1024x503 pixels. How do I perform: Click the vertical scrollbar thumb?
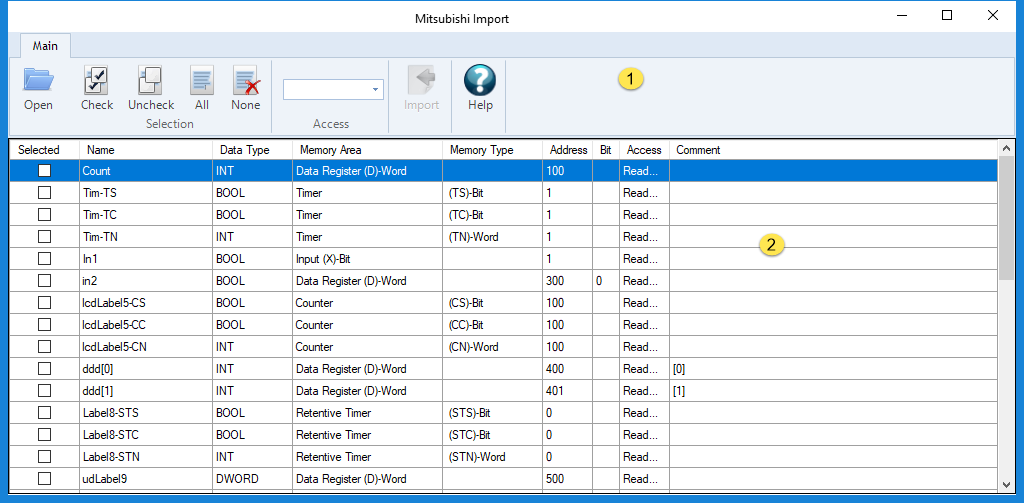(1006, 218)
